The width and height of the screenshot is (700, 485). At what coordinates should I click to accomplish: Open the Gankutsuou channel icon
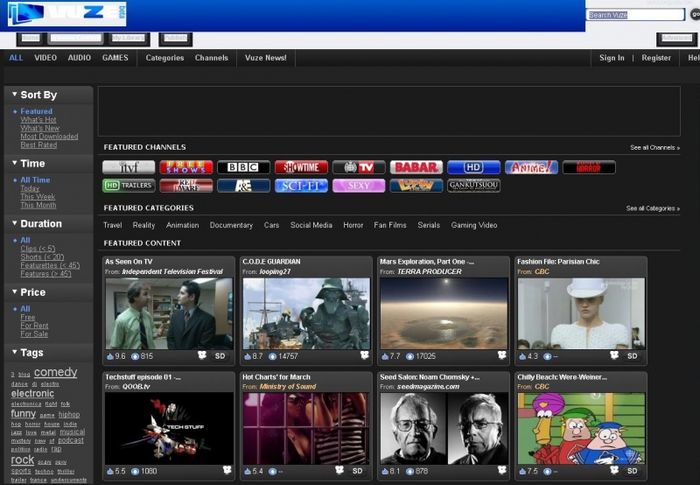click(474, 185)
